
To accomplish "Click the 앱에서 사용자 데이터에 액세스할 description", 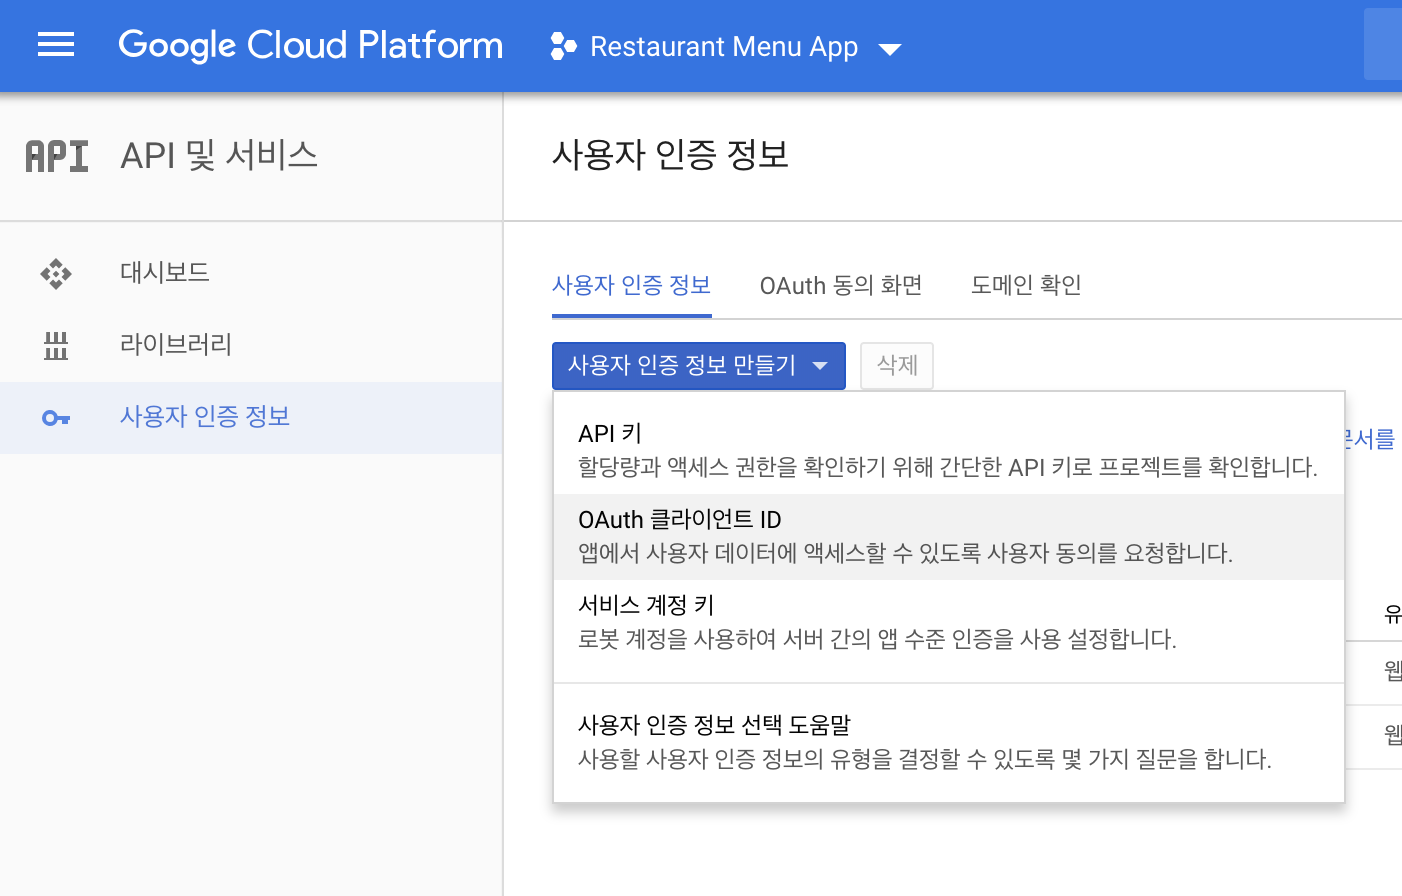I will [905, 553].
